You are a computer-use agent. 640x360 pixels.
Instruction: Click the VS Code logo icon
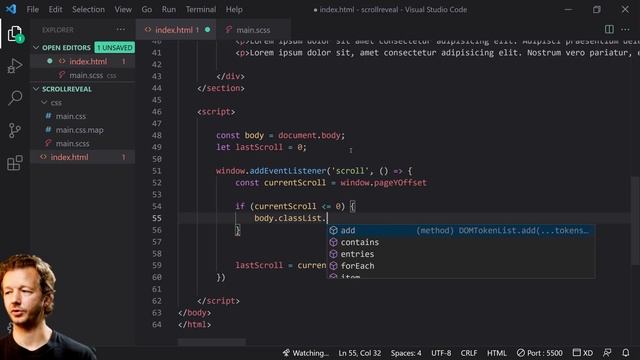point(11,9)
